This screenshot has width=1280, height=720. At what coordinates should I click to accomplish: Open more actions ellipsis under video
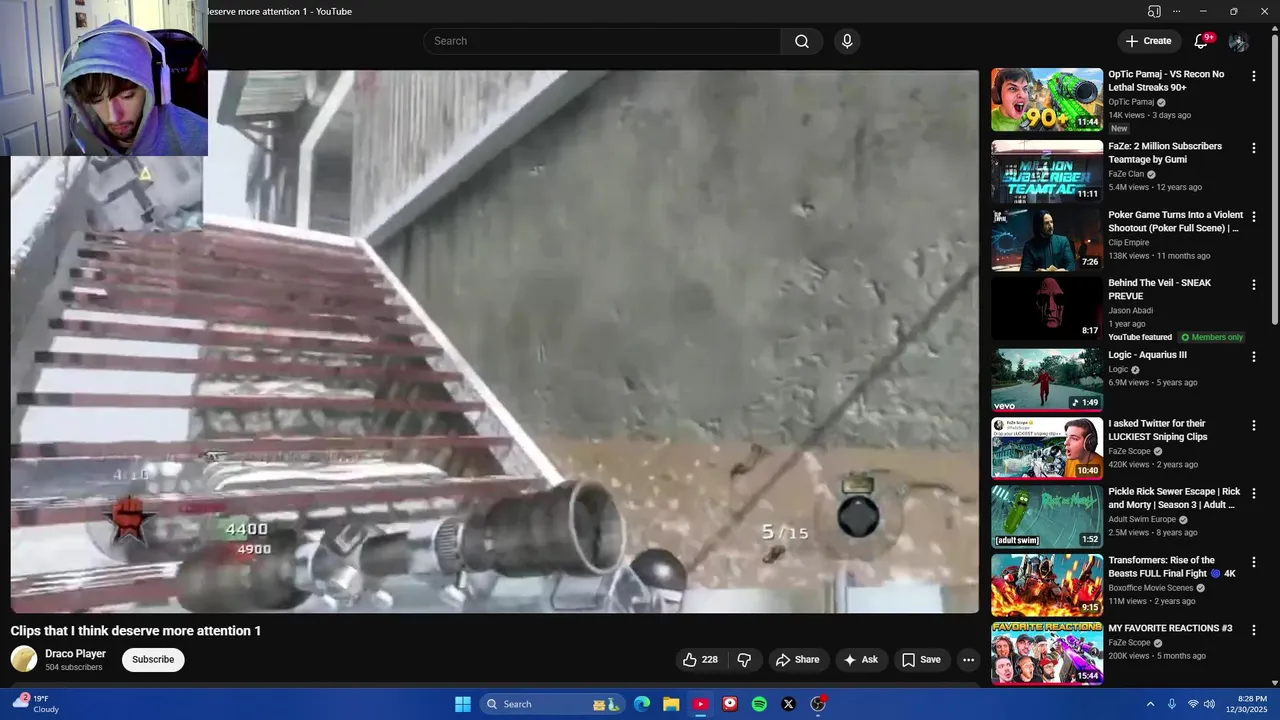click(968, 660)
